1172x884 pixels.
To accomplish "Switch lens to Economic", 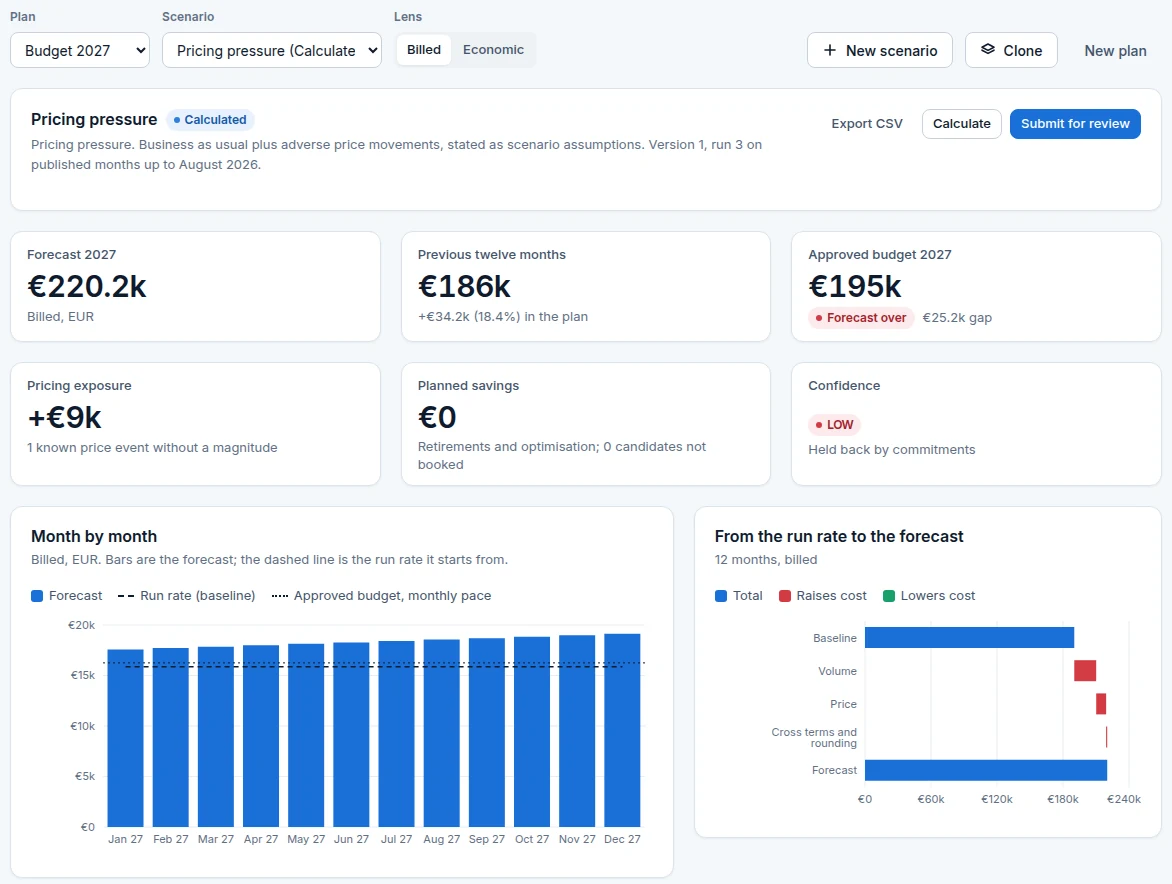I will point(493,49).
